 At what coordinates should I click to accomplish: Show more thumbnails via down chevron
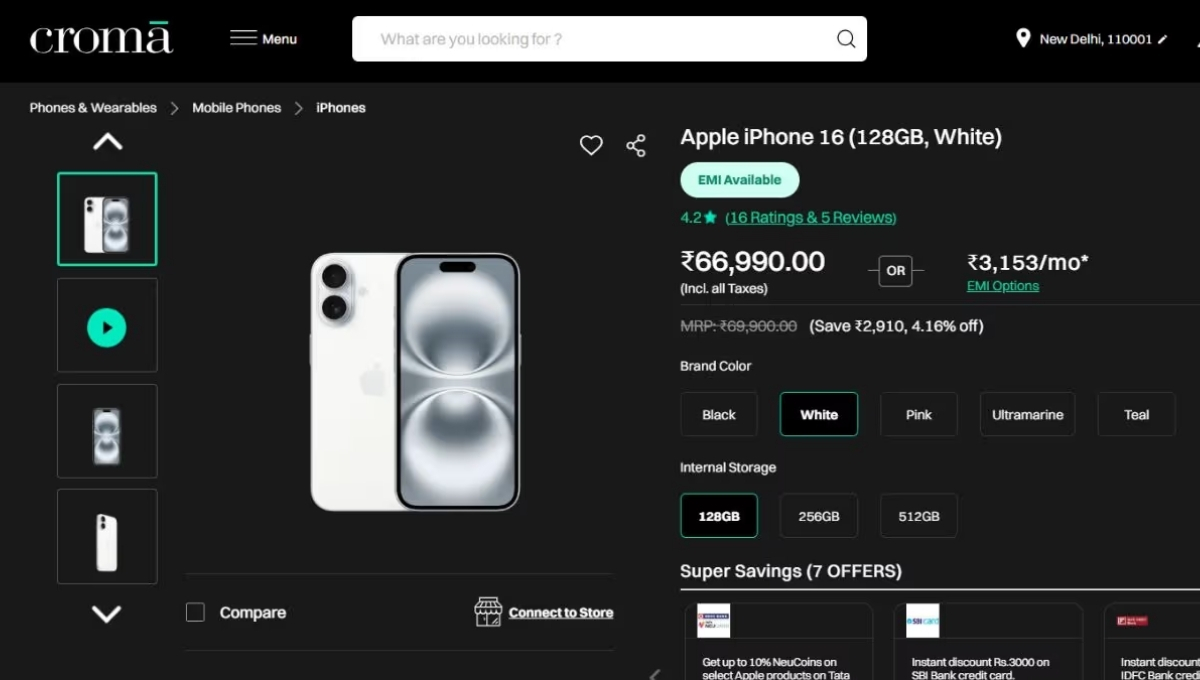(107, 614)
